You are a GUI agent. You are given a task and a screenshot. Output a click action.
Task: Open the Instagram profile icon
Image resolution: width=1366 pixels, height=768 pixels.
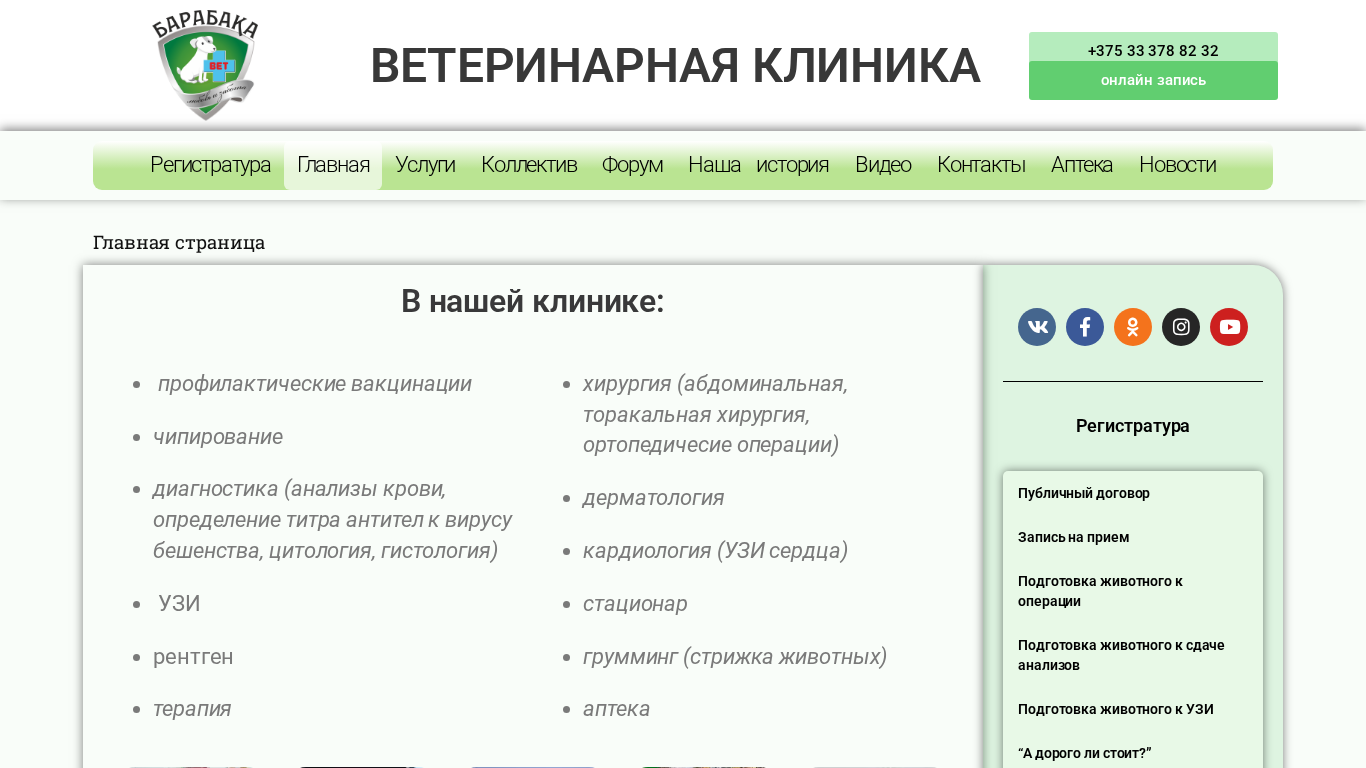pos(1181,327)
